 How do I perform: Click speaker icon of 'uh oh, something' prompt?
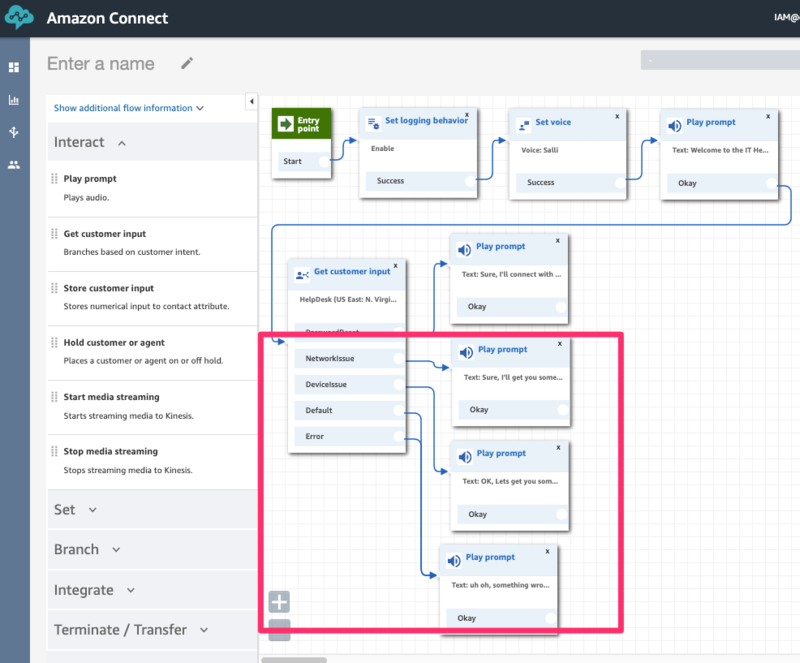click(454, 561)
